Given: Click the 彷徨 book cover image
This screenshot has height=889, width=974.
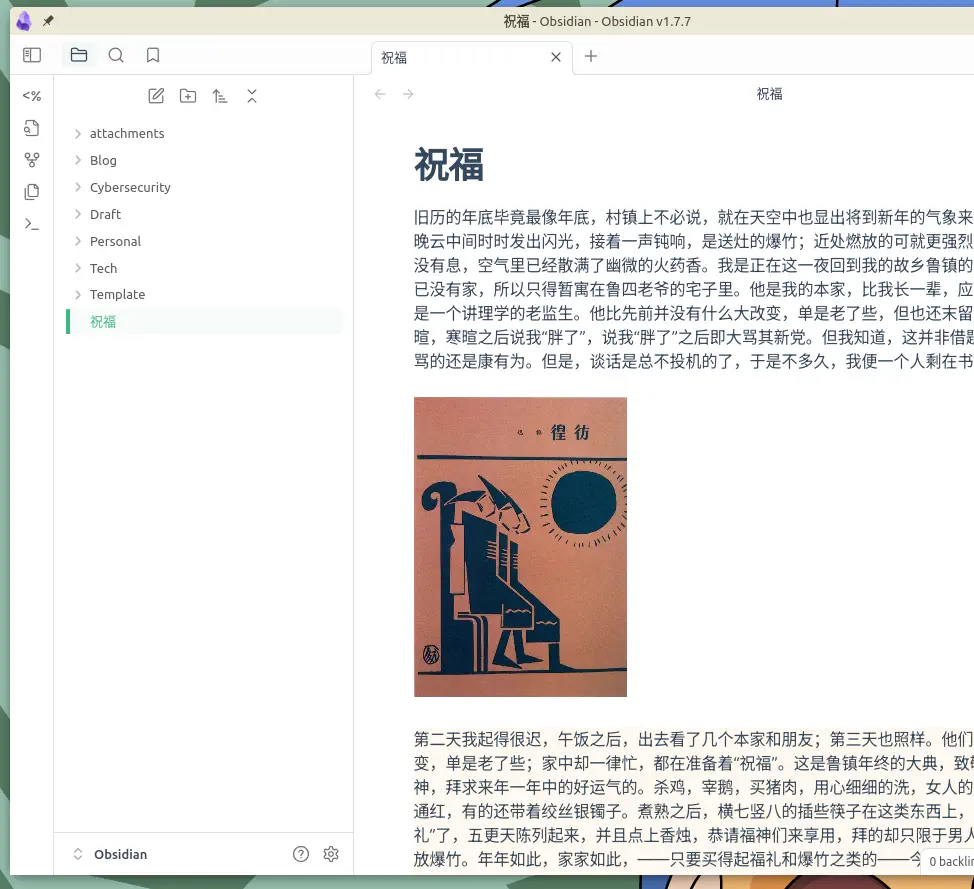Looking at the screenshot, I should click(521, 547).
